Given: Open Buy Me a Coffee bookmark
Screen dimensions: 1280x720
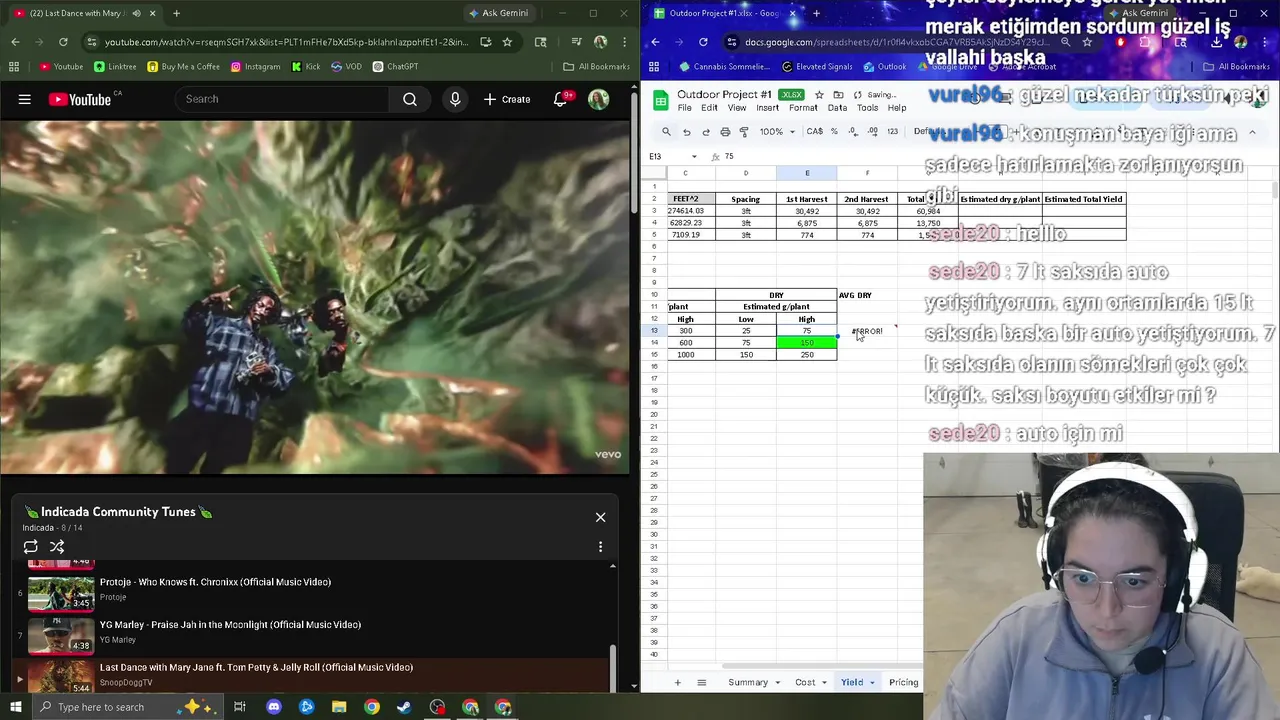Looking at the screenshot, I should click(183, 67).
